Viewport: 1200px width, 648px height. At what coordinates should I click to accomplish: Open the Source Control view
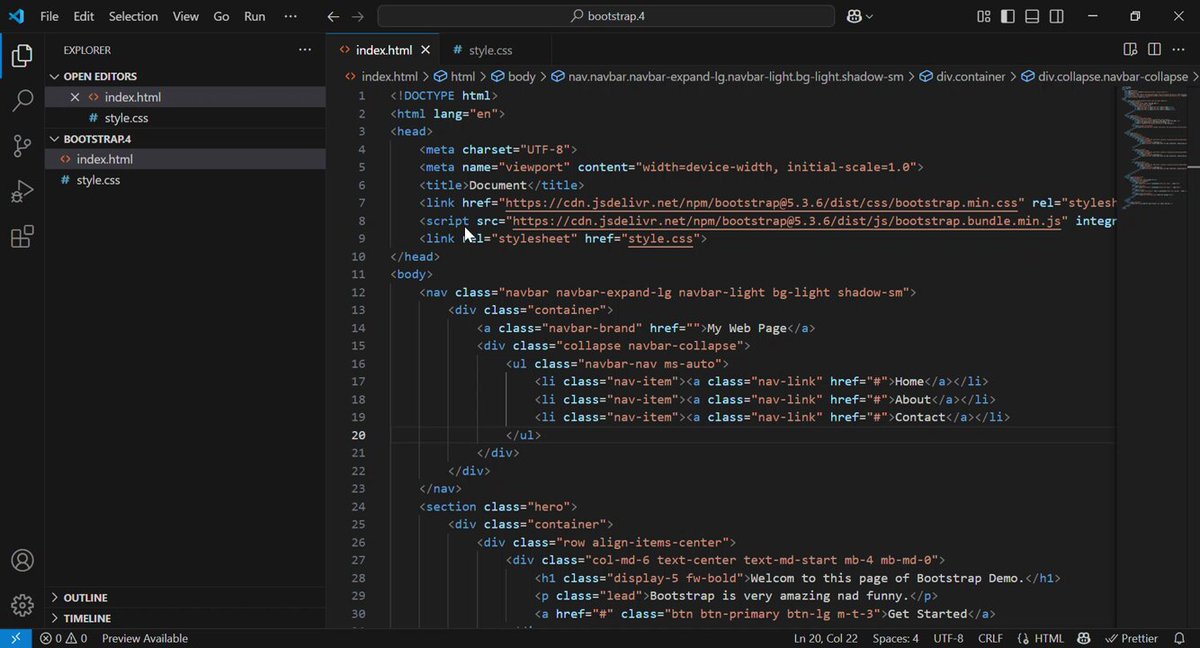tap(22, 146)
